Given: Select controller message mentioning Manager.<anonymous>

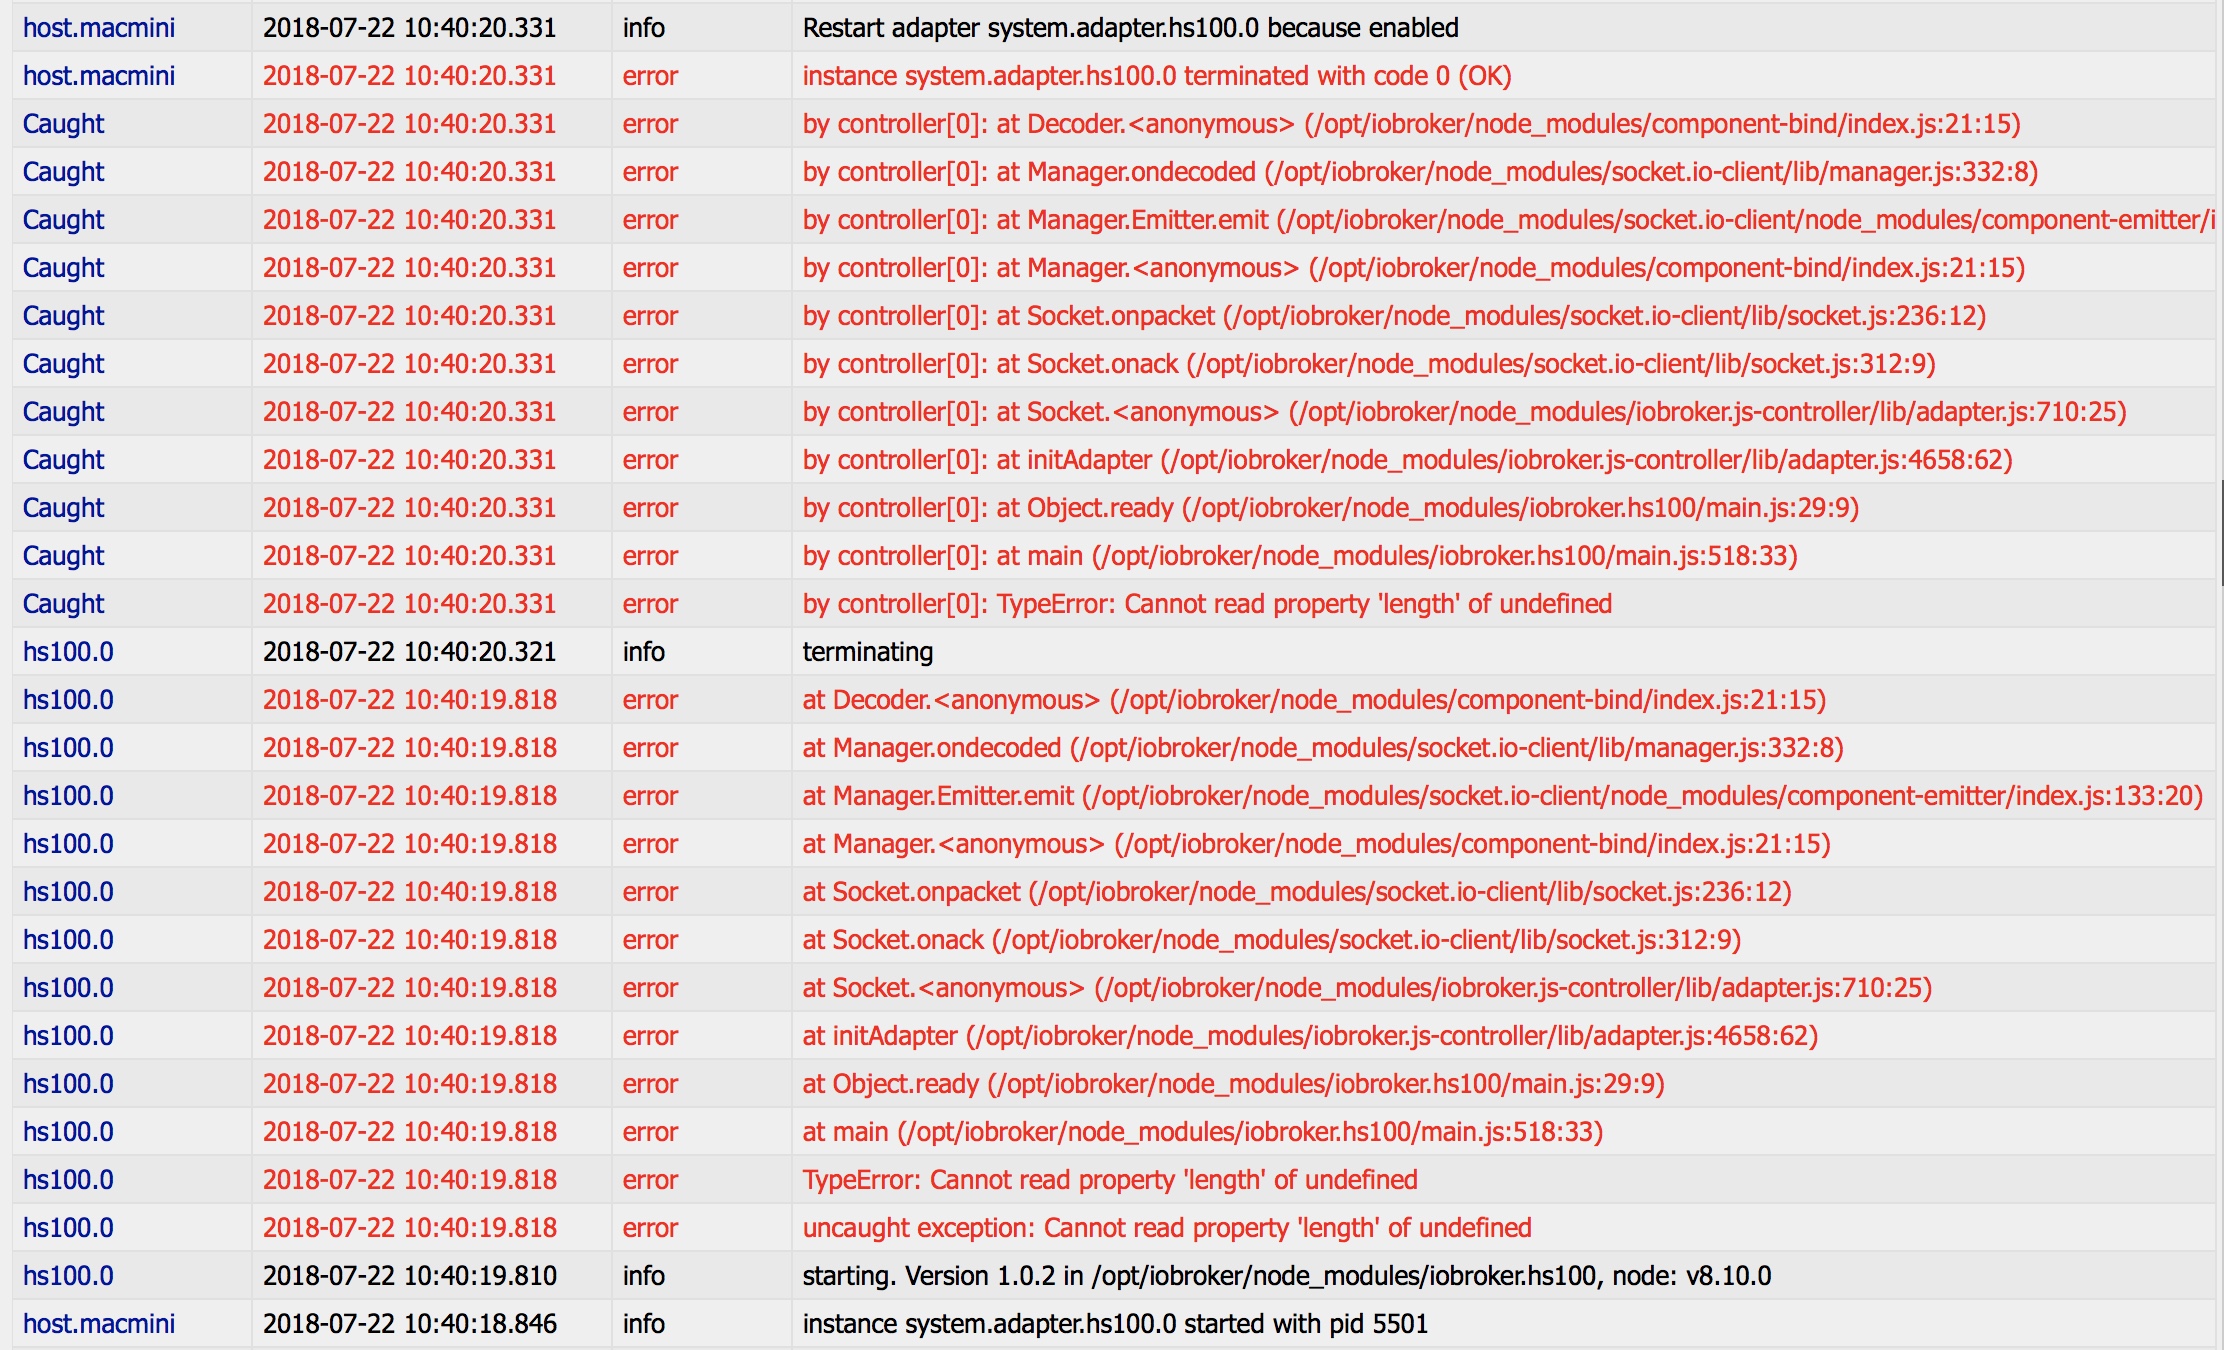Looking at the screenshot, I should [x=1413, y=268].
